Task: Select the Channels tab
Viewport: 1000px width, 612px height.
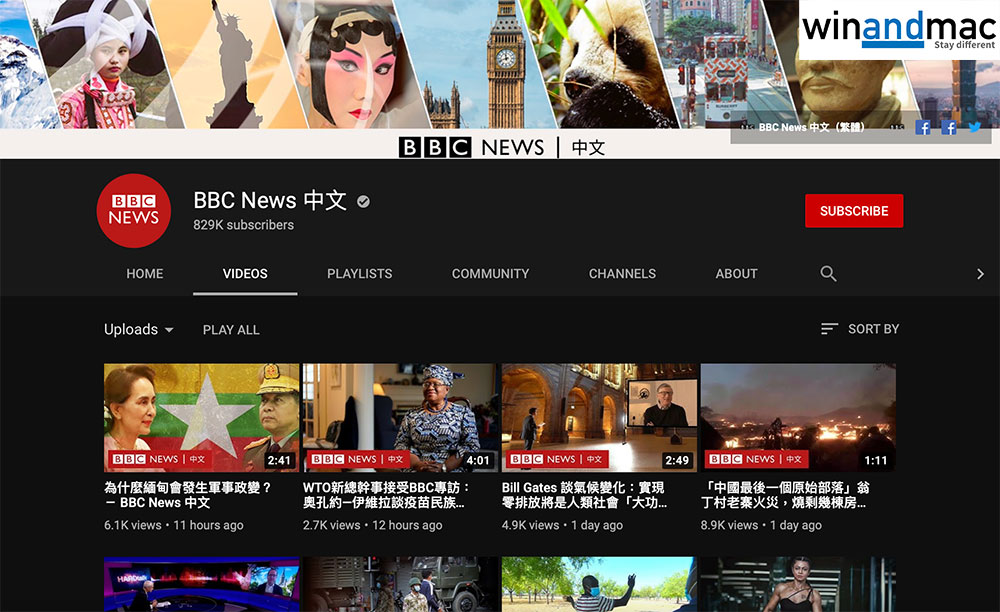Action: coord(622,273)
